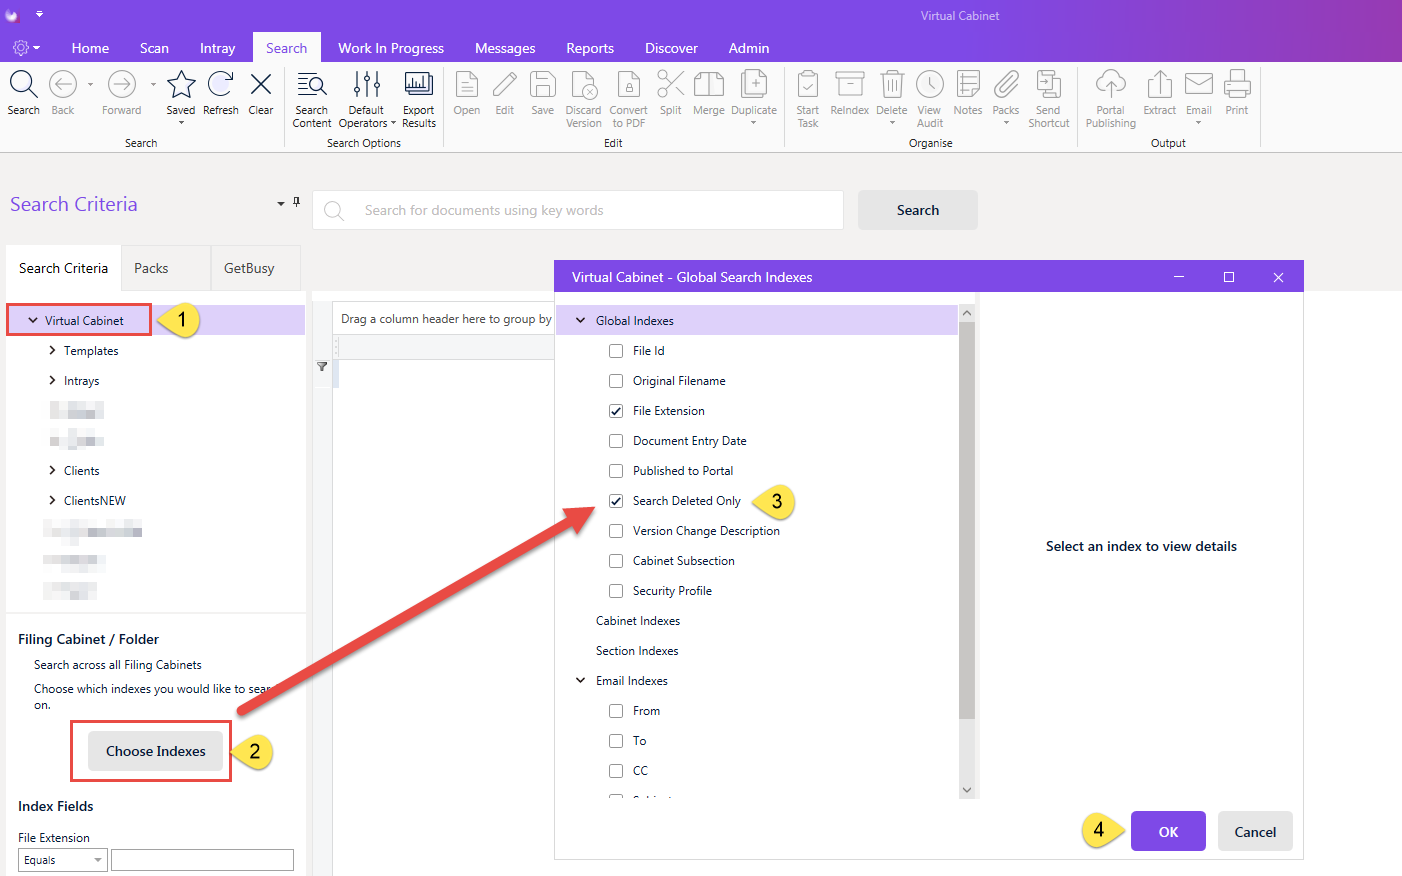Collapse the Global Indexes section
This screenshot has width=1402, height=876.
(580, 320)
